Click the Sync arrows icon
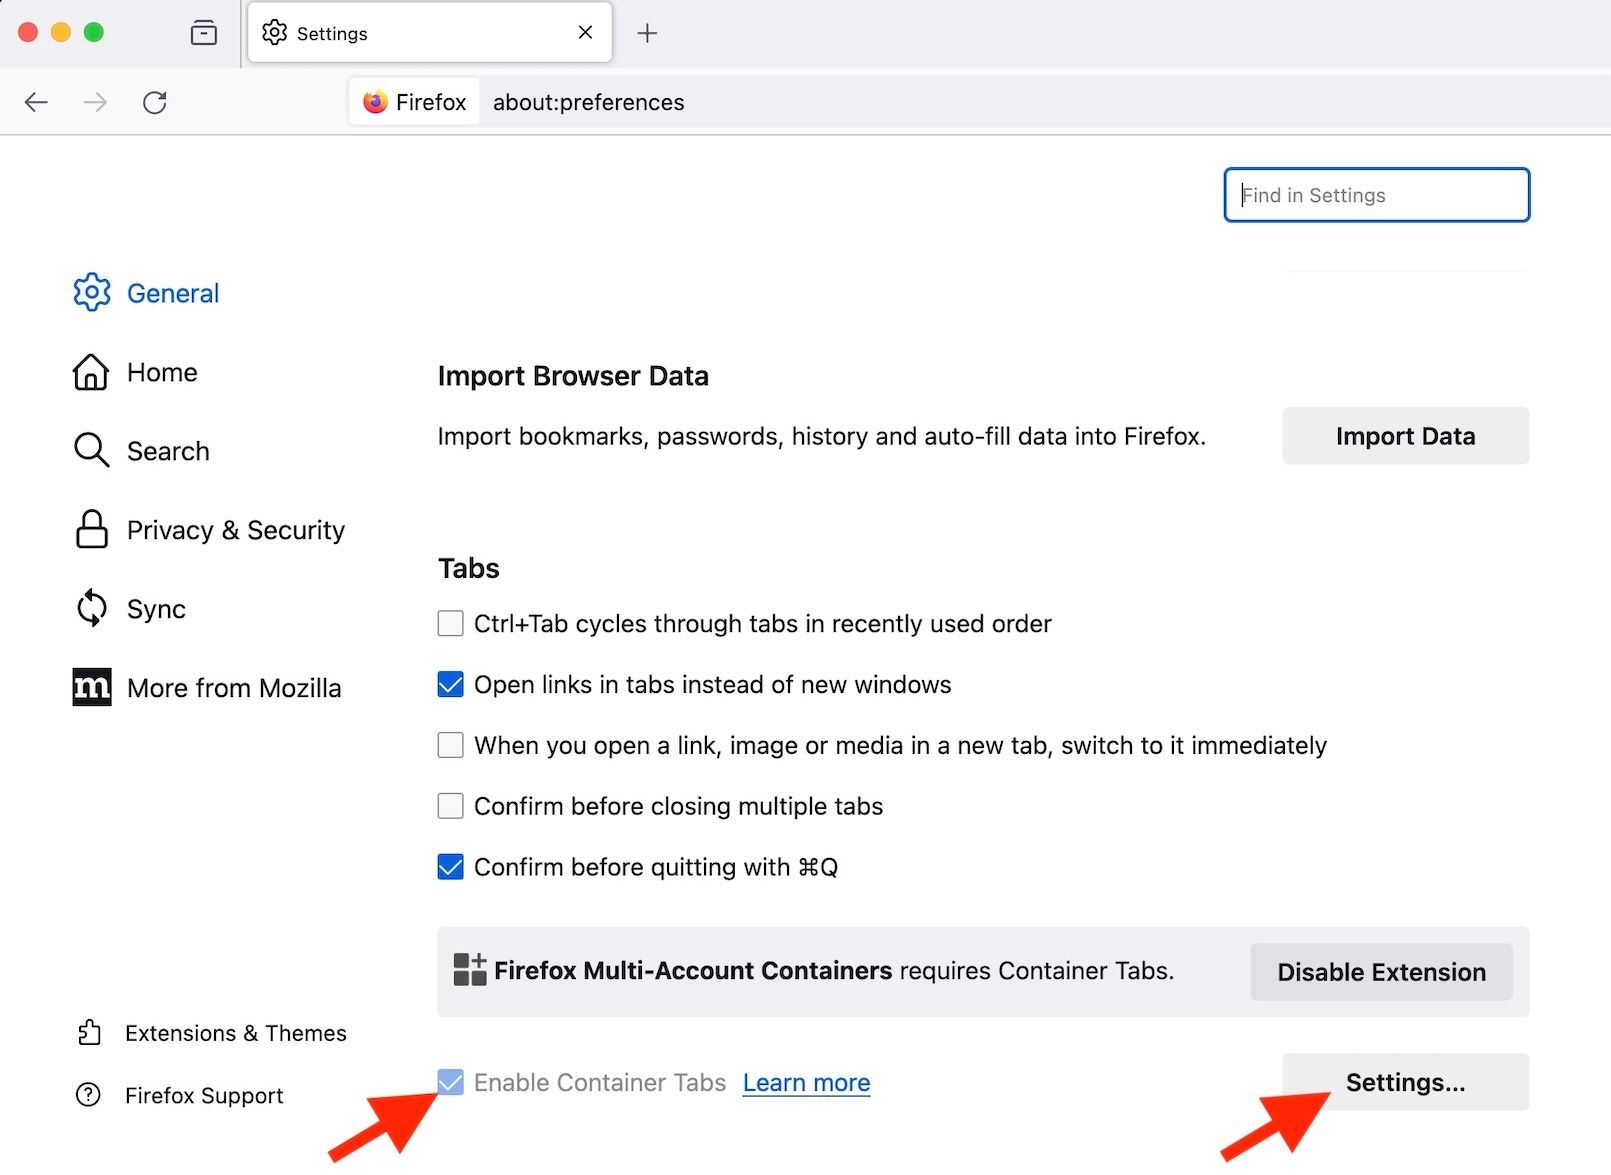Viewport: 1611px width, 1175px height. click(x=91, y=608)
